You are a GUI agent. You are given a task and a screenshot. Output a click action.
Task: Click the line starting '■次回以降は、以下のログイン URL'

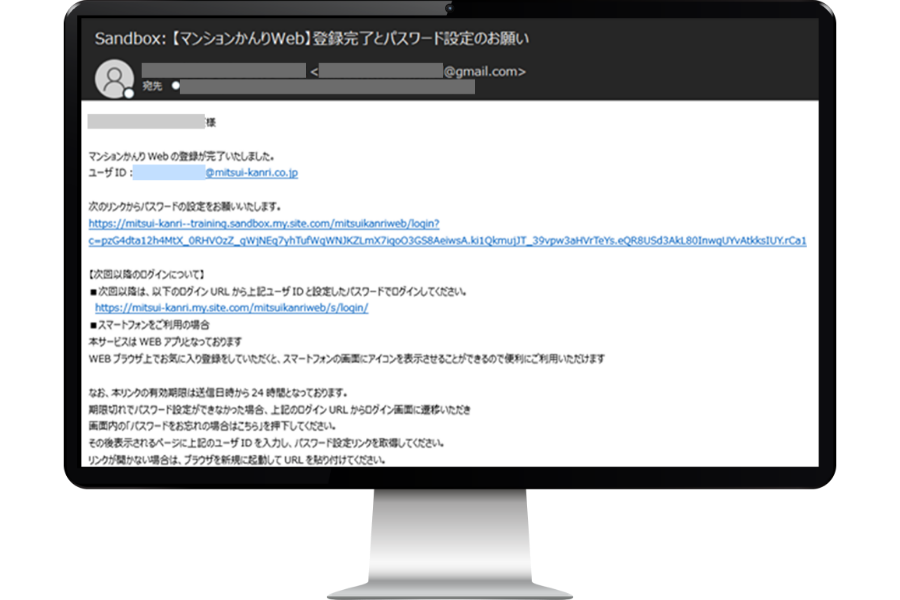(278, 291)
